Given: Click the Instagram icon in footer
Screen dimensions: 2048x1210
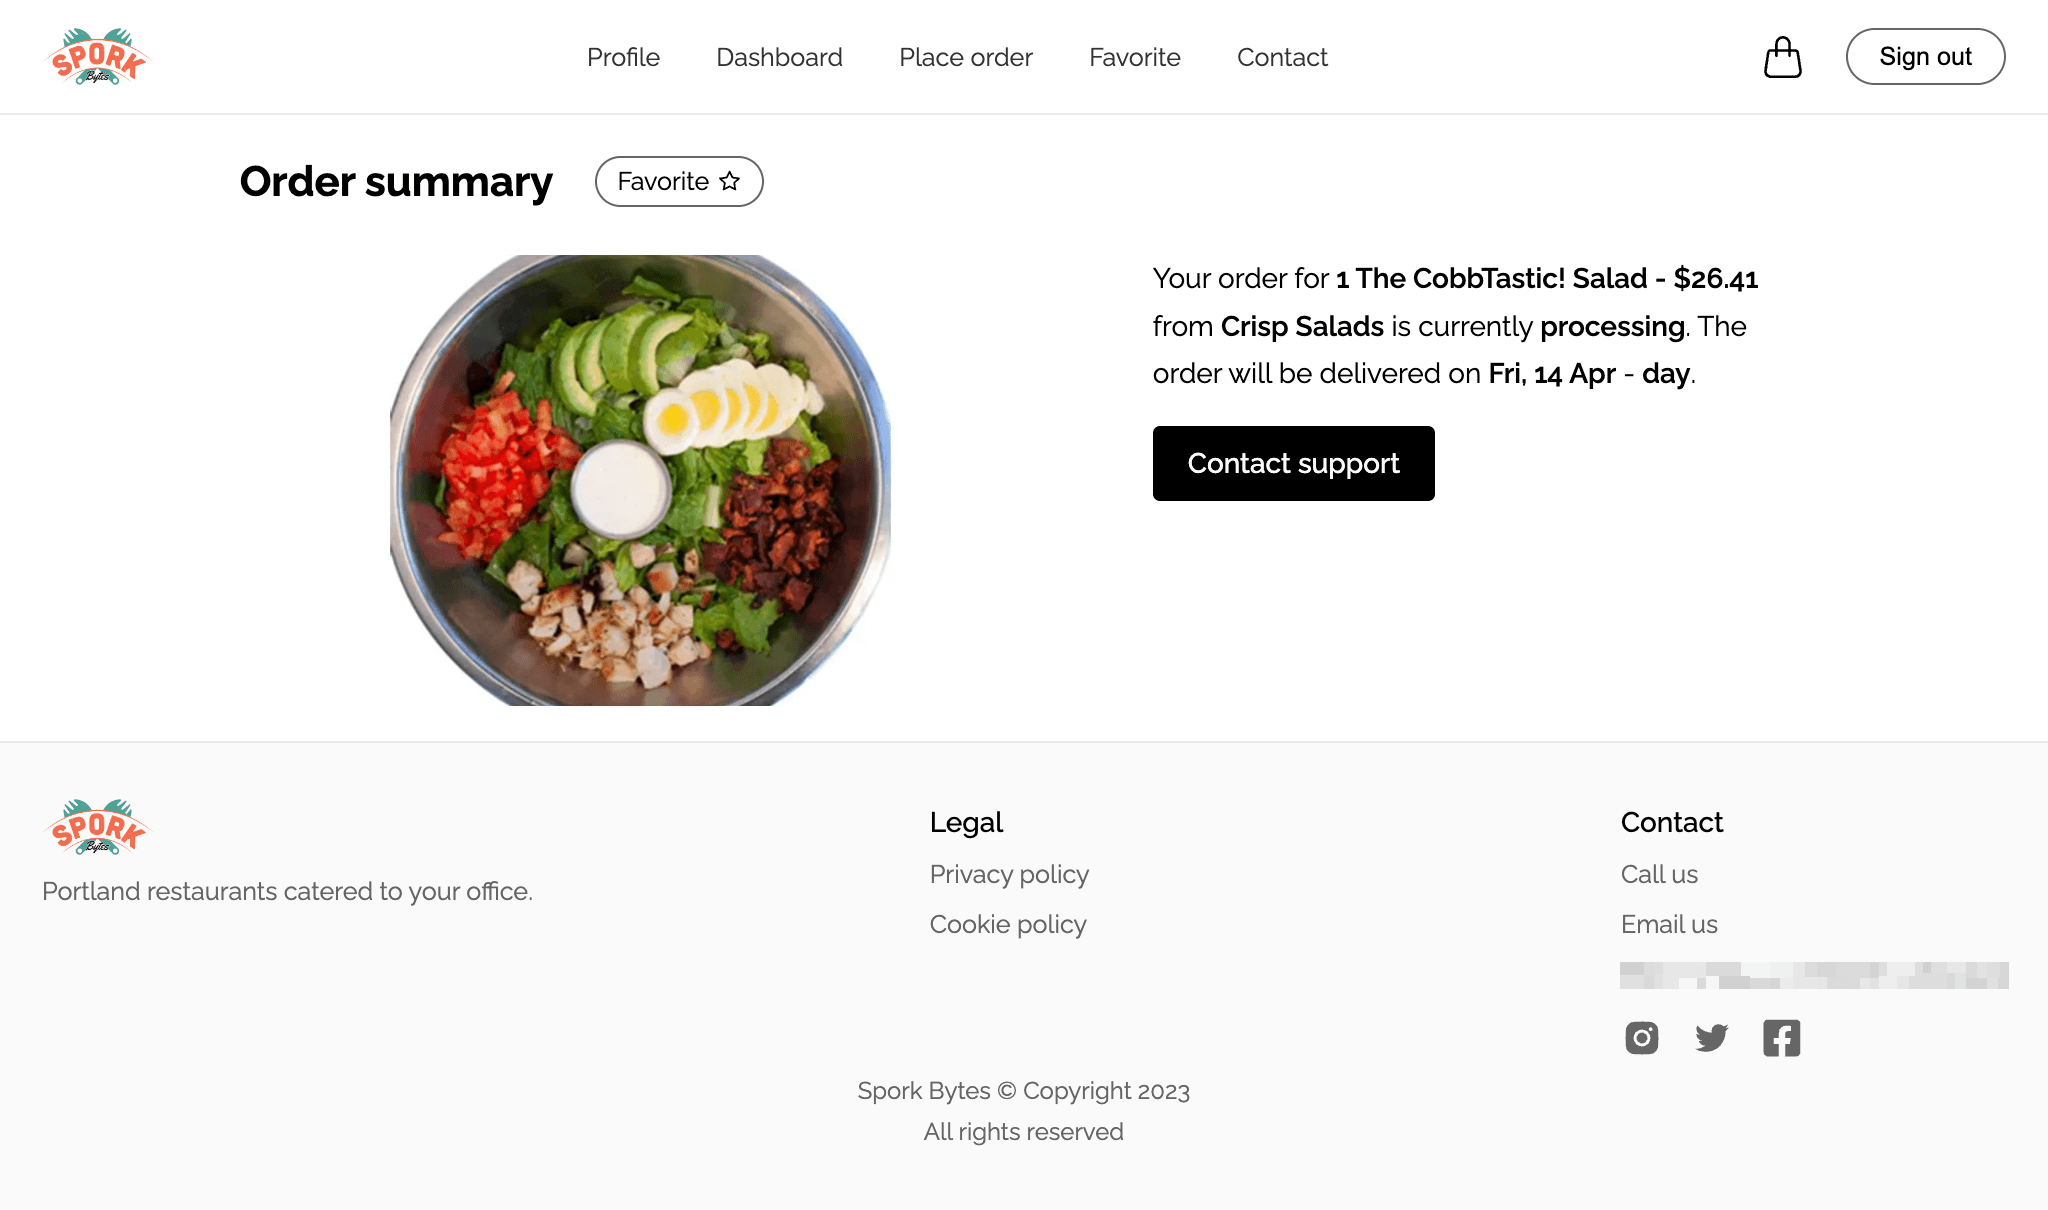Looking at the screenshot, I should pyautogui.click(x=1640, y=1036).
